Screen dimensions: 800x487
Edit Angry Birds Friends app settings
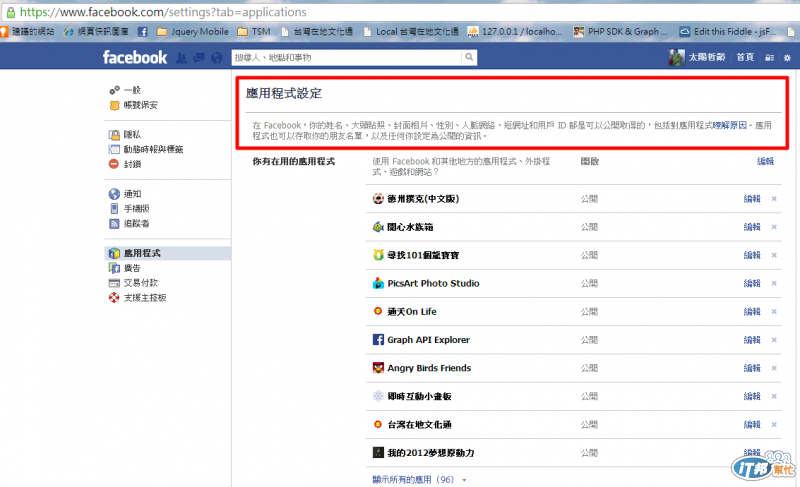752,368
